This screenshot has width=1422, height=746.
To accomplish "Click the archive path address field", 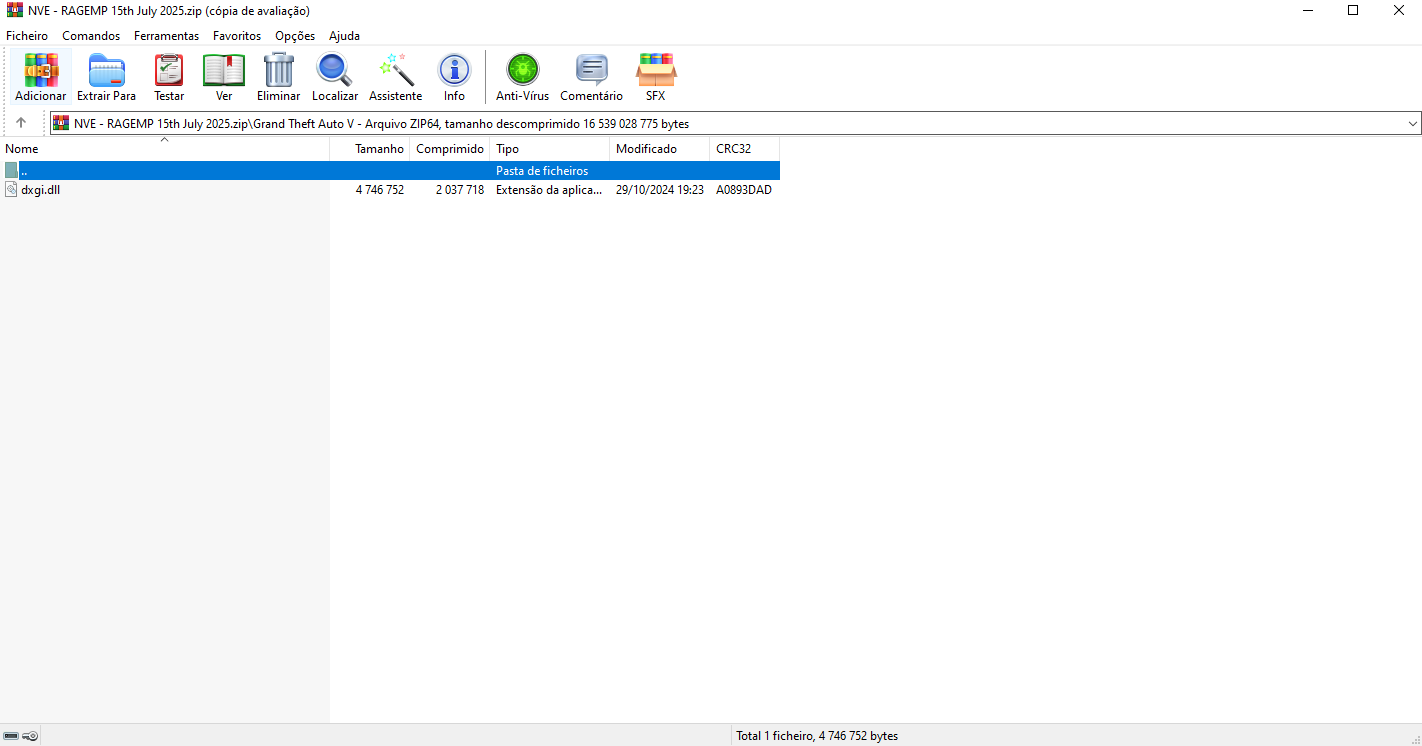I will click(736, 123).
